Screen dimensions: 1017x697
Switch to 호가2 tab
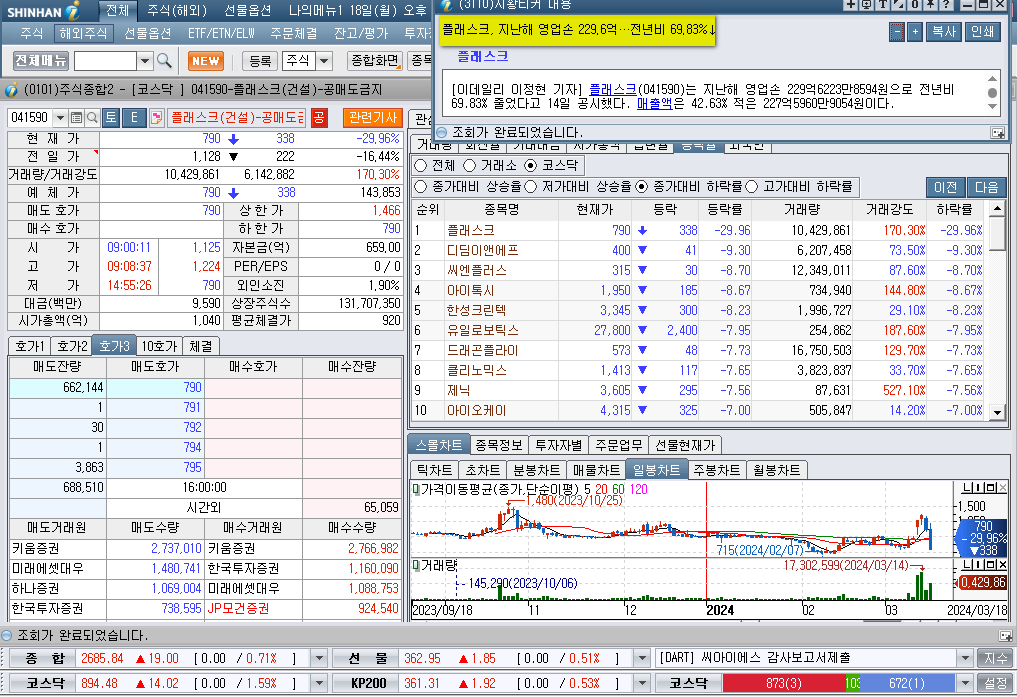(72, 346)
